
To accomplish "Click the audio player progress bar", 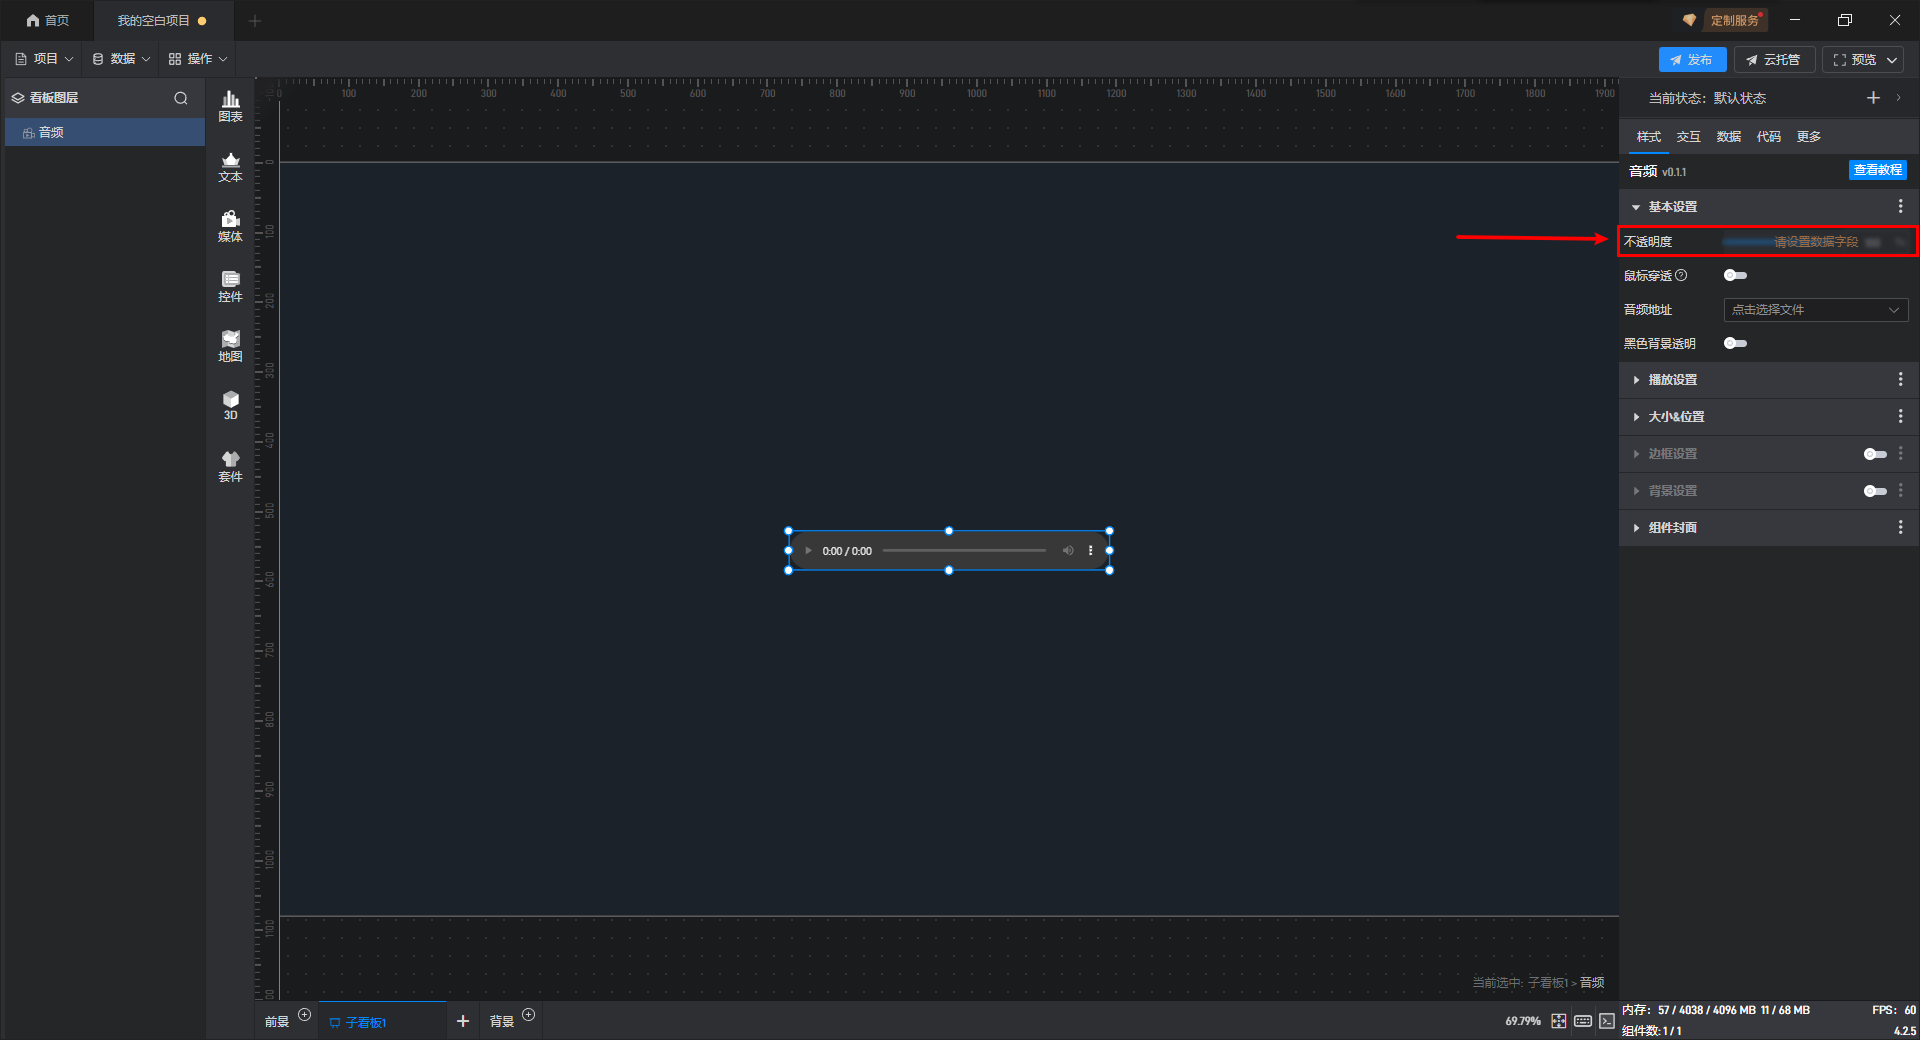I will 964,550.
